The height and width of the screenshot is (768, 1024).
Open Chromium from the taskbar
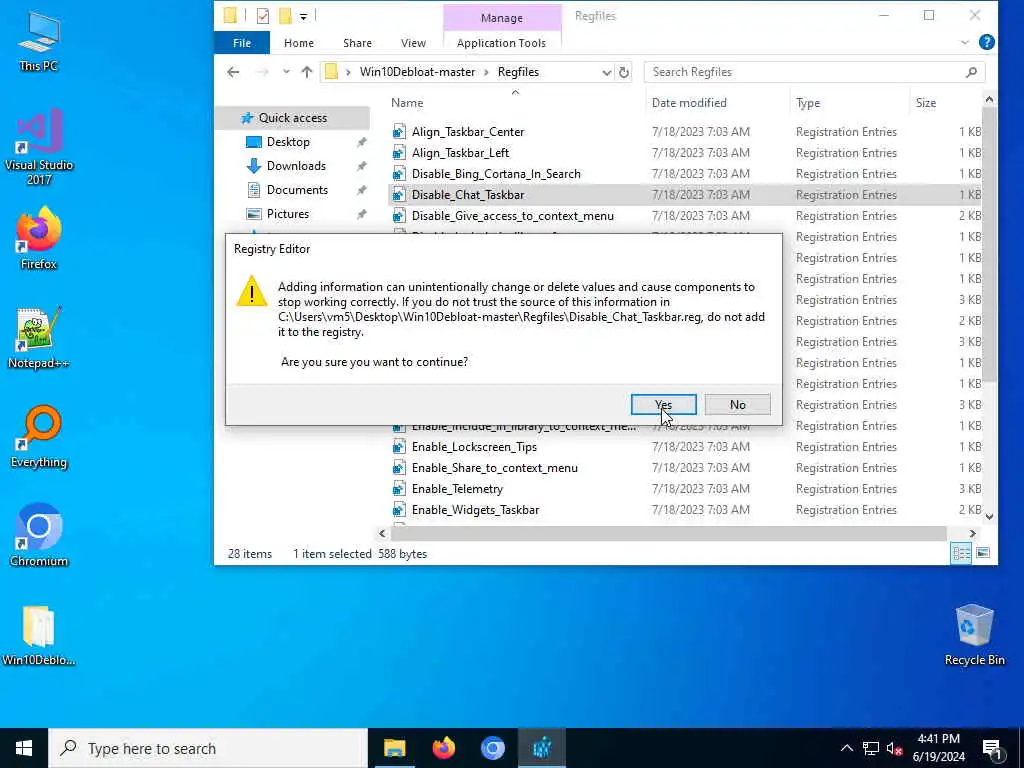pyautogui.click(x=493, y=748)
